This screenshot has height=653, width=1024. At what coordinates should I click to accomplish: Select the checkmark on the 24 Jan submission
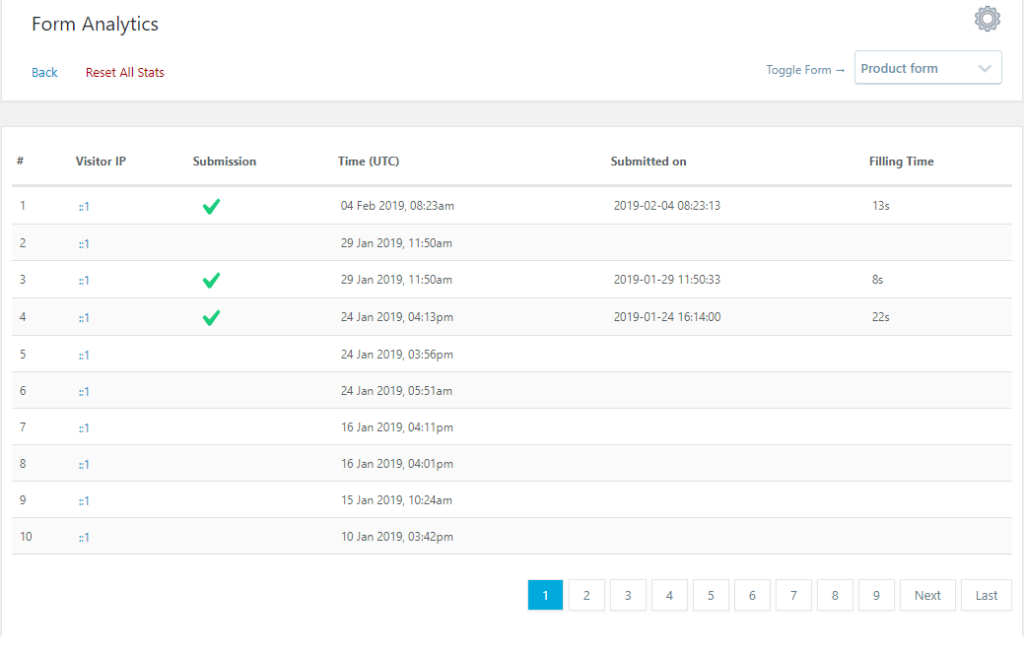pos(210,316)
